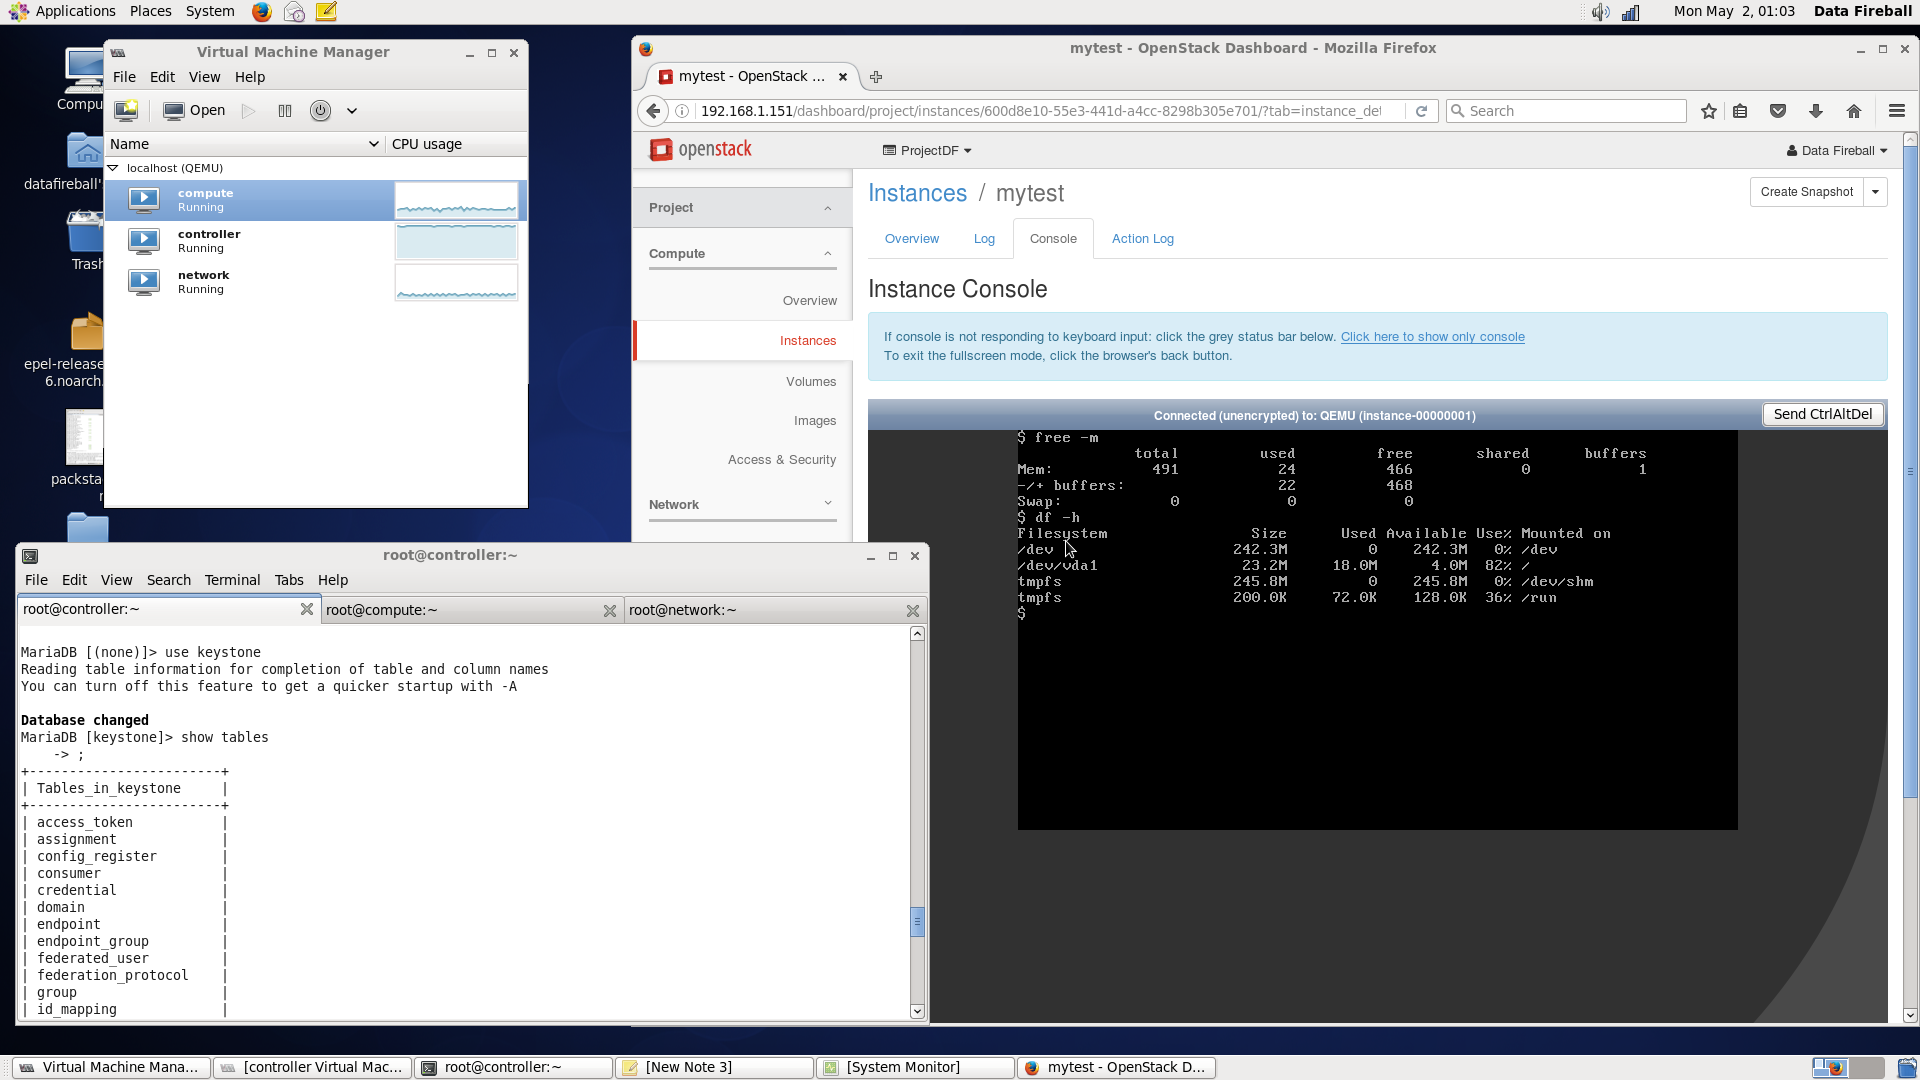Open the selected virtual machine's console
The width and height of the screenshot is (1920, 1080).
click(x=193, y=110)
